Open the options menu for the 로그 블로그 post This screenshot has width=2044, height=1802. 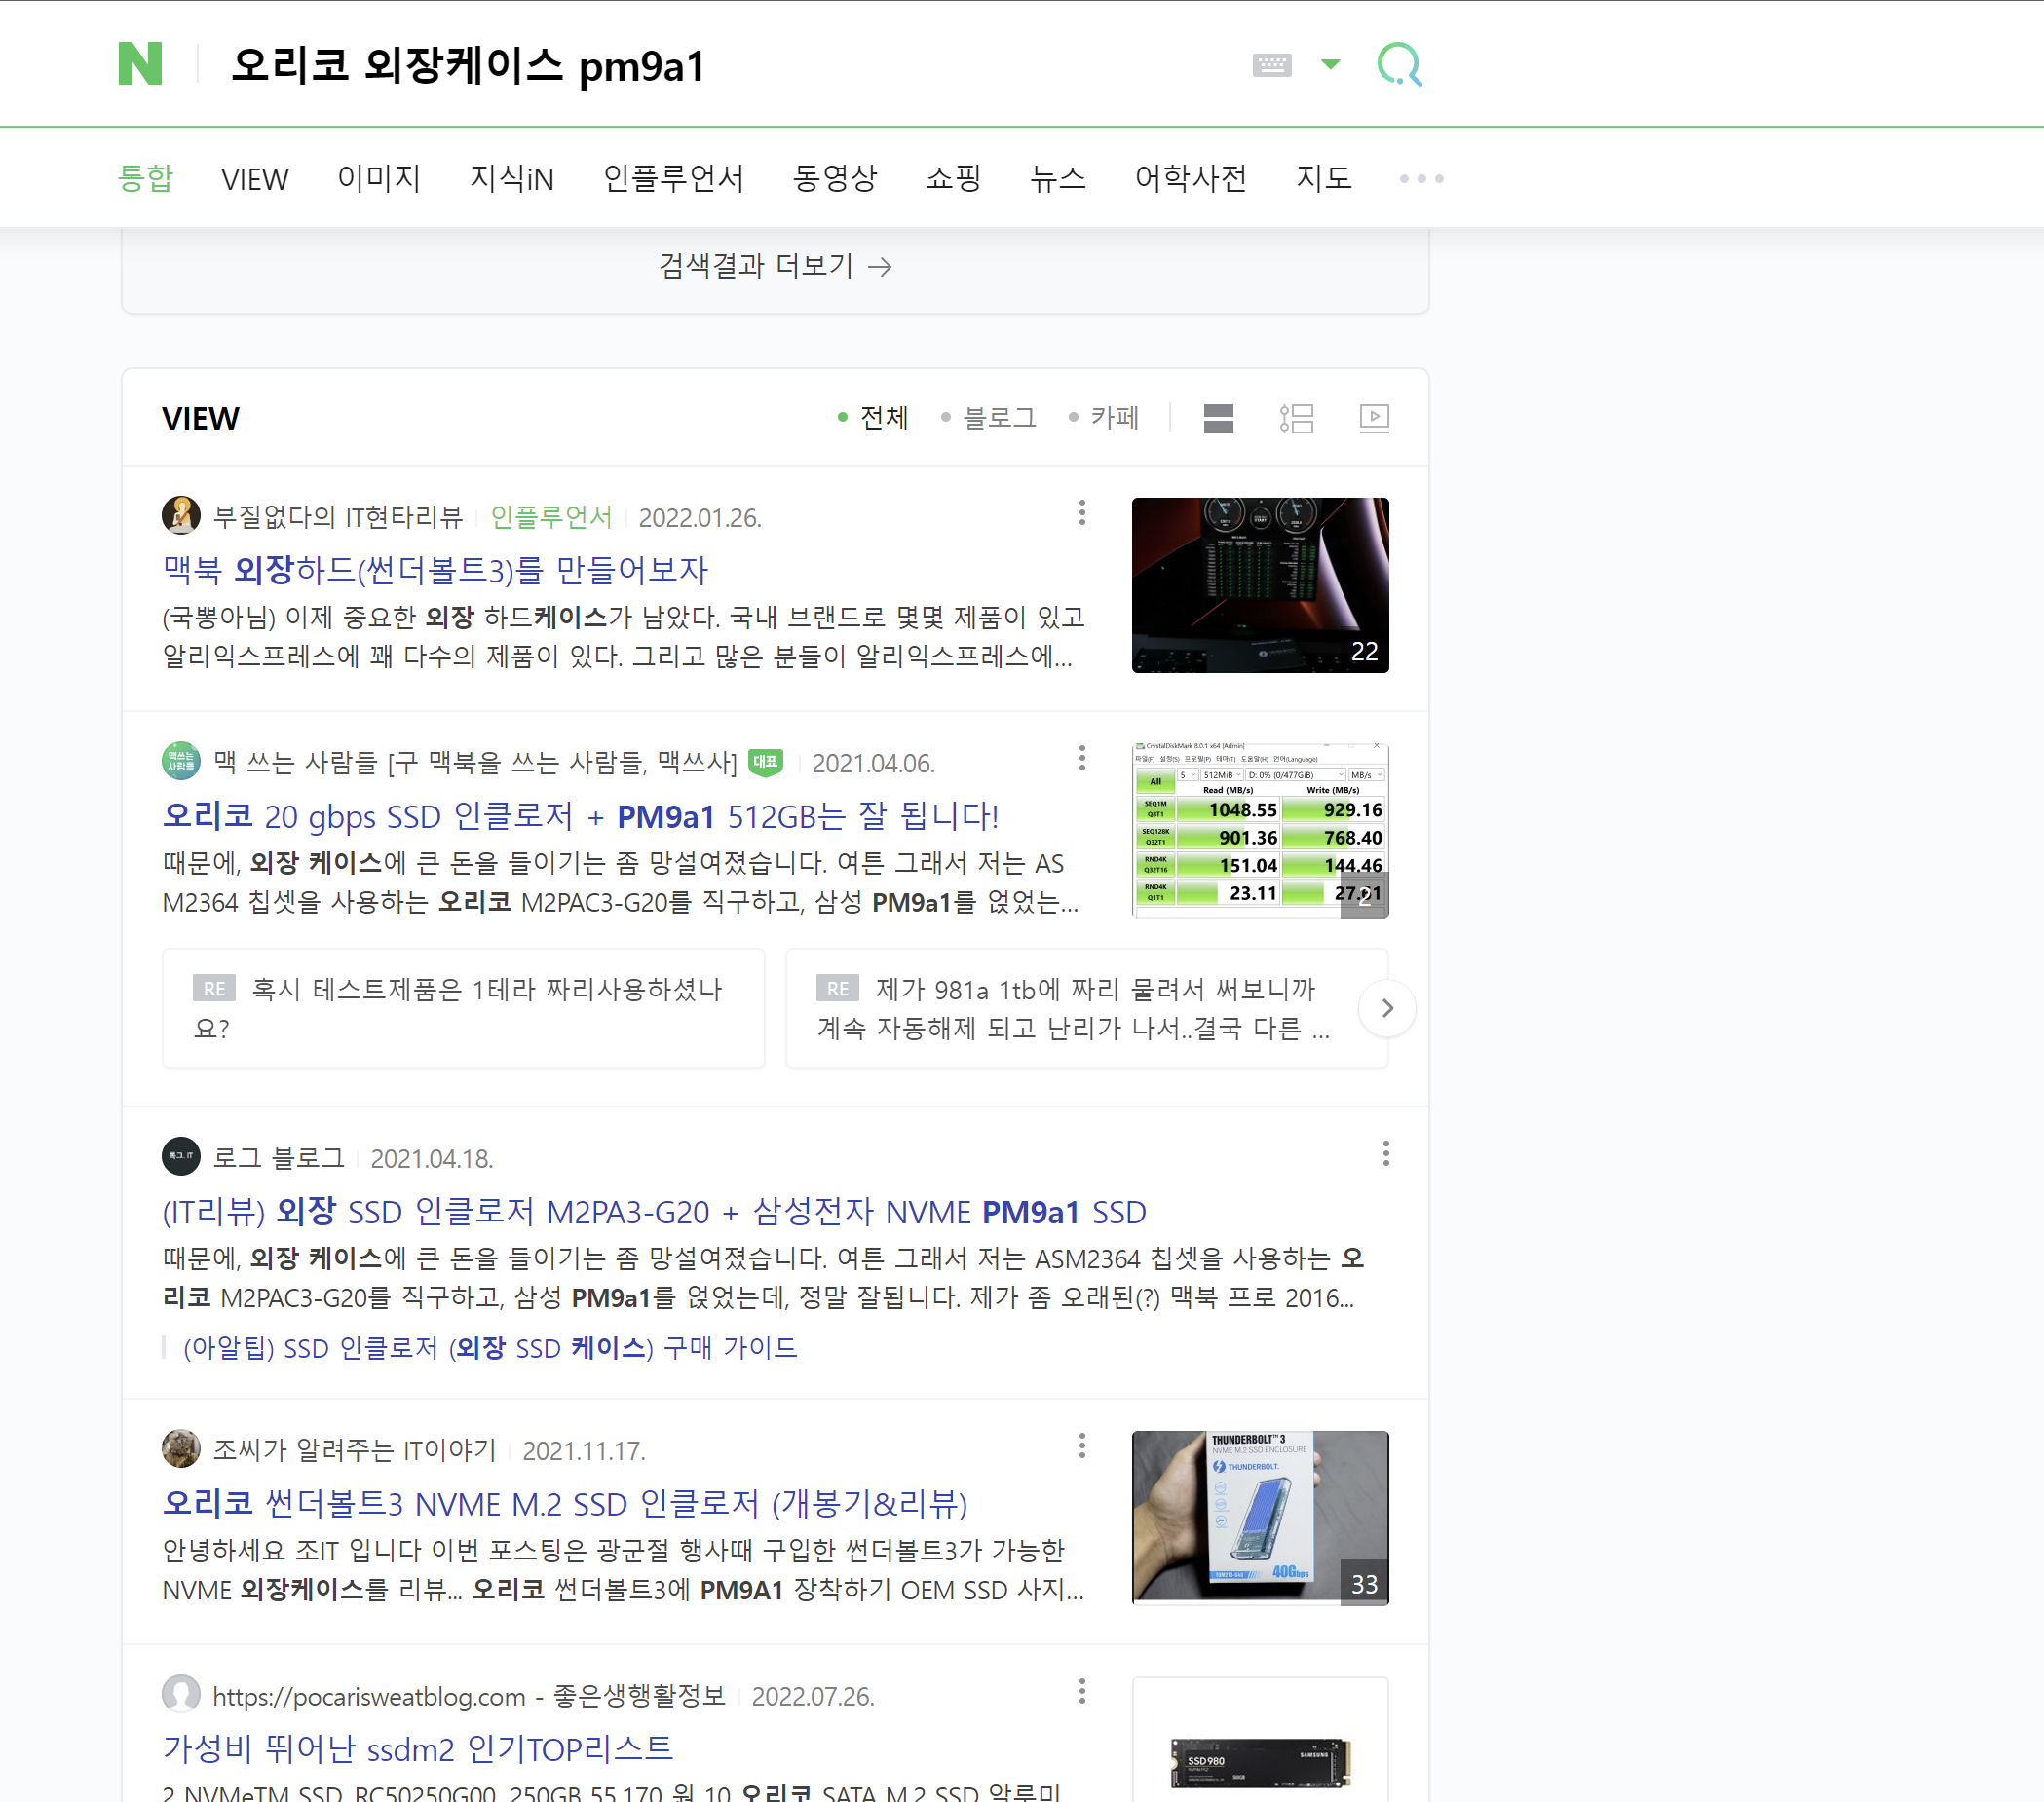coord(1385,1154)
